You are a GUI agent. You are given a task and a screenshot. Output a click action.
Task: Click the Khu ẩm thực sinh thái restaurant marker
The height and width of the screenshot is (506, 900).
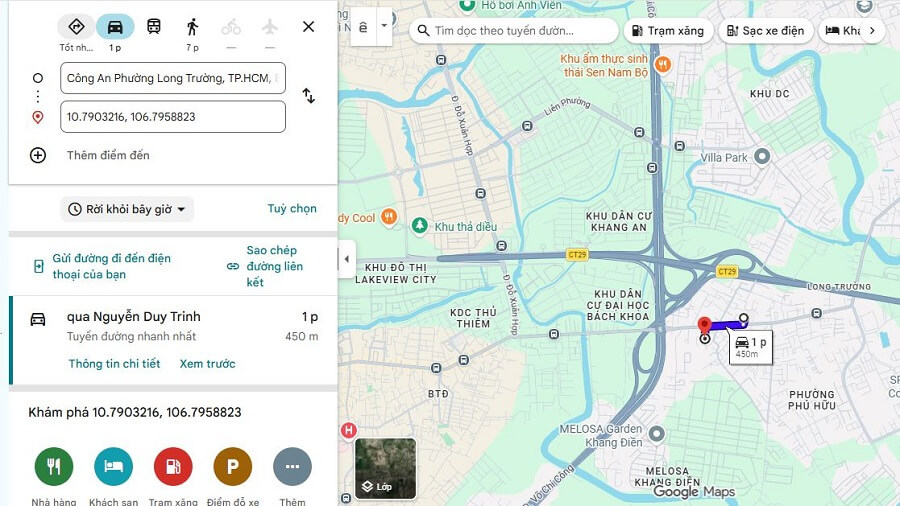[663, 64]
